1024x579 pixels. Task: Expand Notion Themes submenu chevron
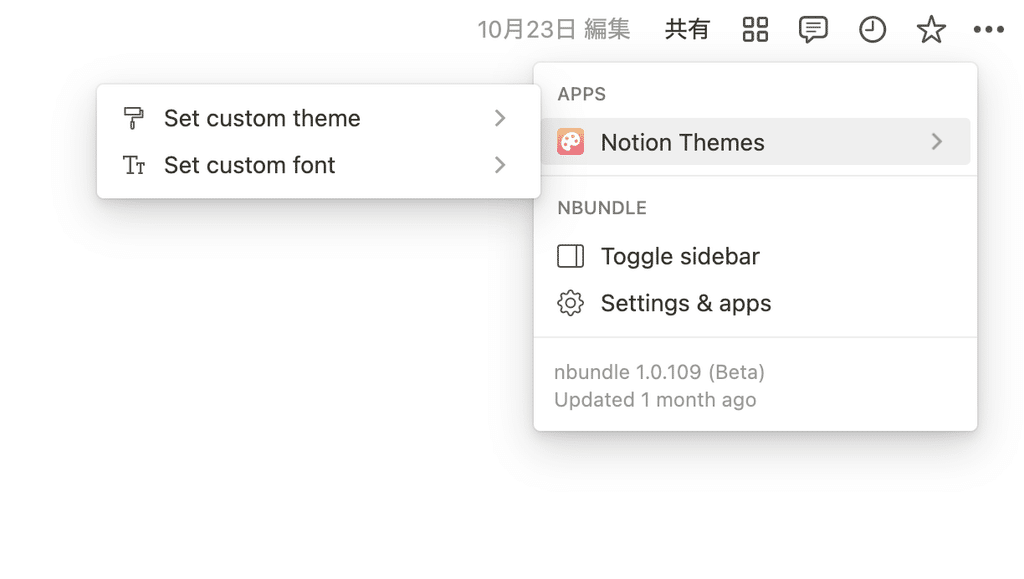[x=937, y=142]
